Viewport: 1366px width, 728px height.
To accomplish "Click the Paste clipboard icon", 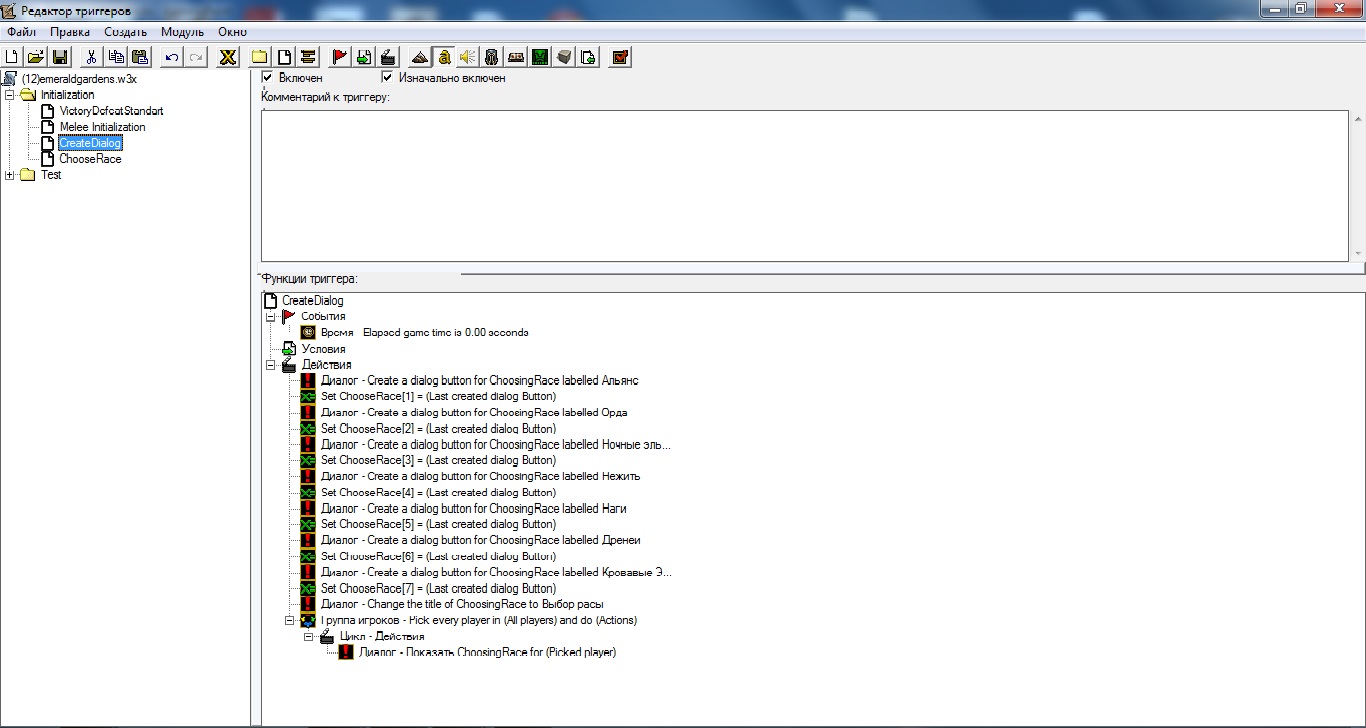I will [x=140, y=57].
